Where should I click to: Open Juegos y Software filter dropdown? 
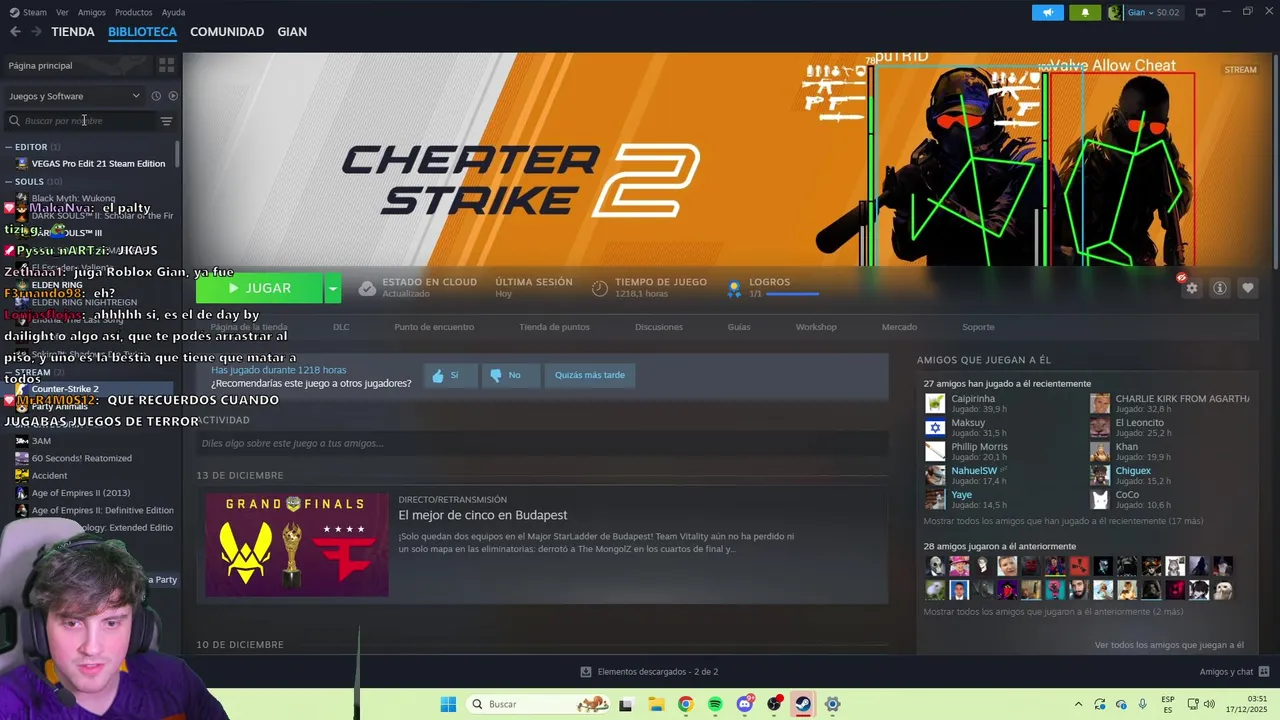[75, 96]
